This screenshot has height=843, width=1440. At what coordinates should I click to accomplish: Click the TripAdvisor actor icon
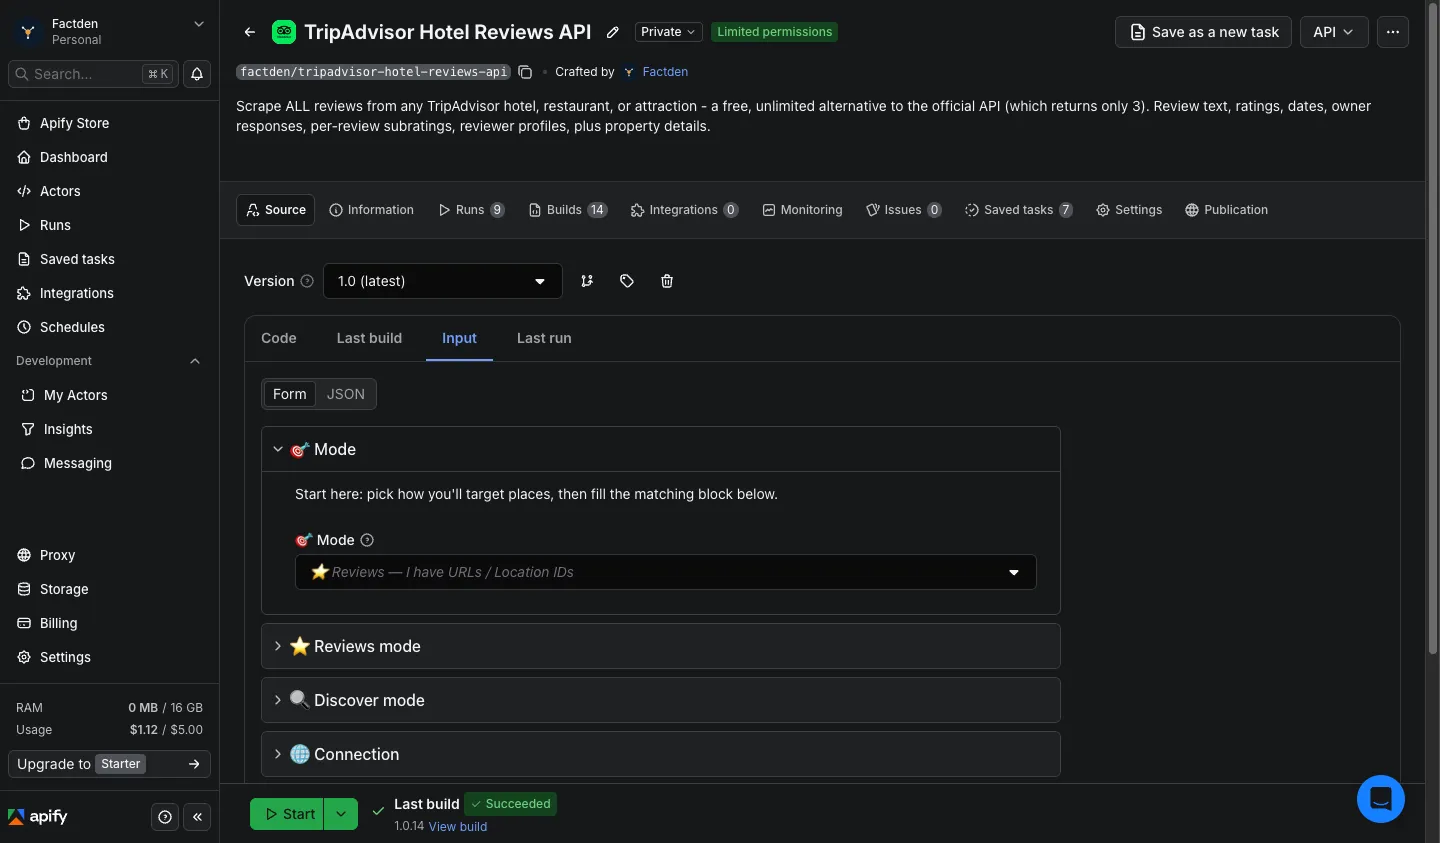(284, 32)
